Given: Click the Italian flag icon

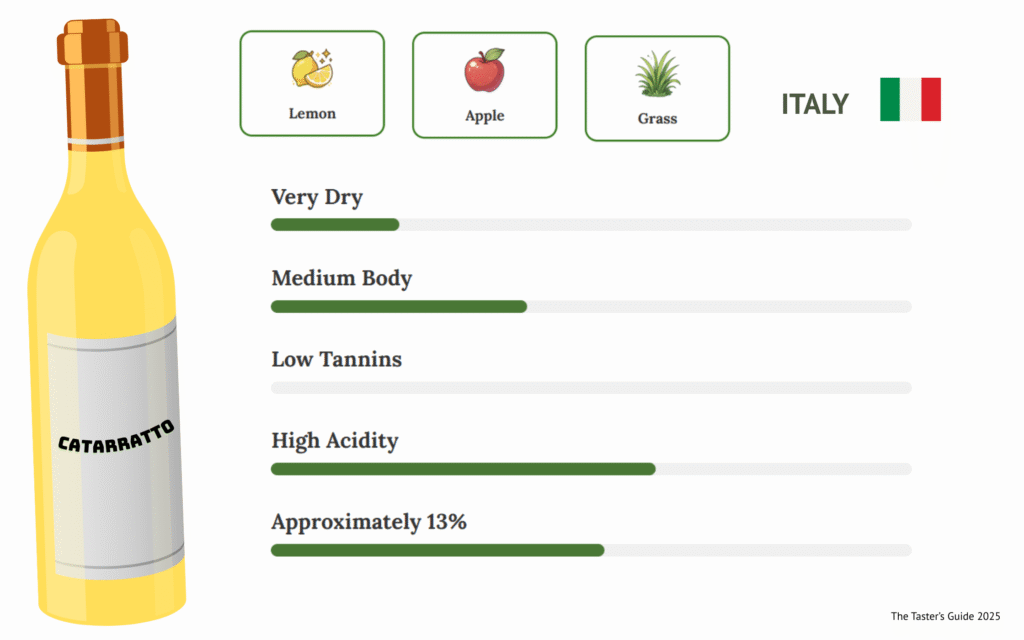Looking at the screenshot, I should coord(910,99).
